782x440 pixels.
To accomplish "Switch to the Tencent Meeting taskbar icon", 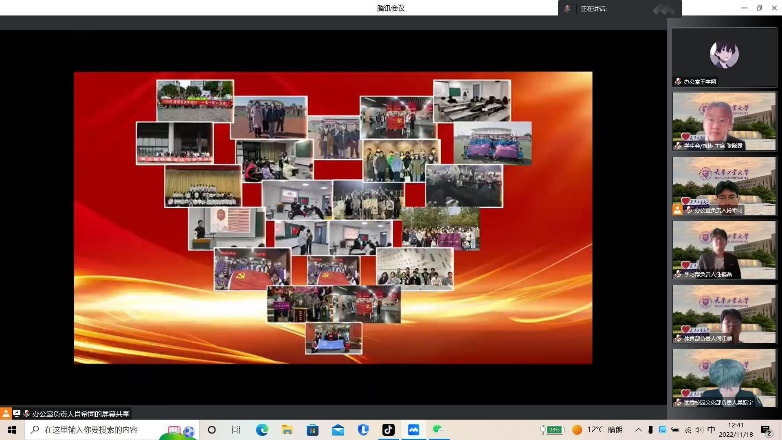I will point(413,430).
